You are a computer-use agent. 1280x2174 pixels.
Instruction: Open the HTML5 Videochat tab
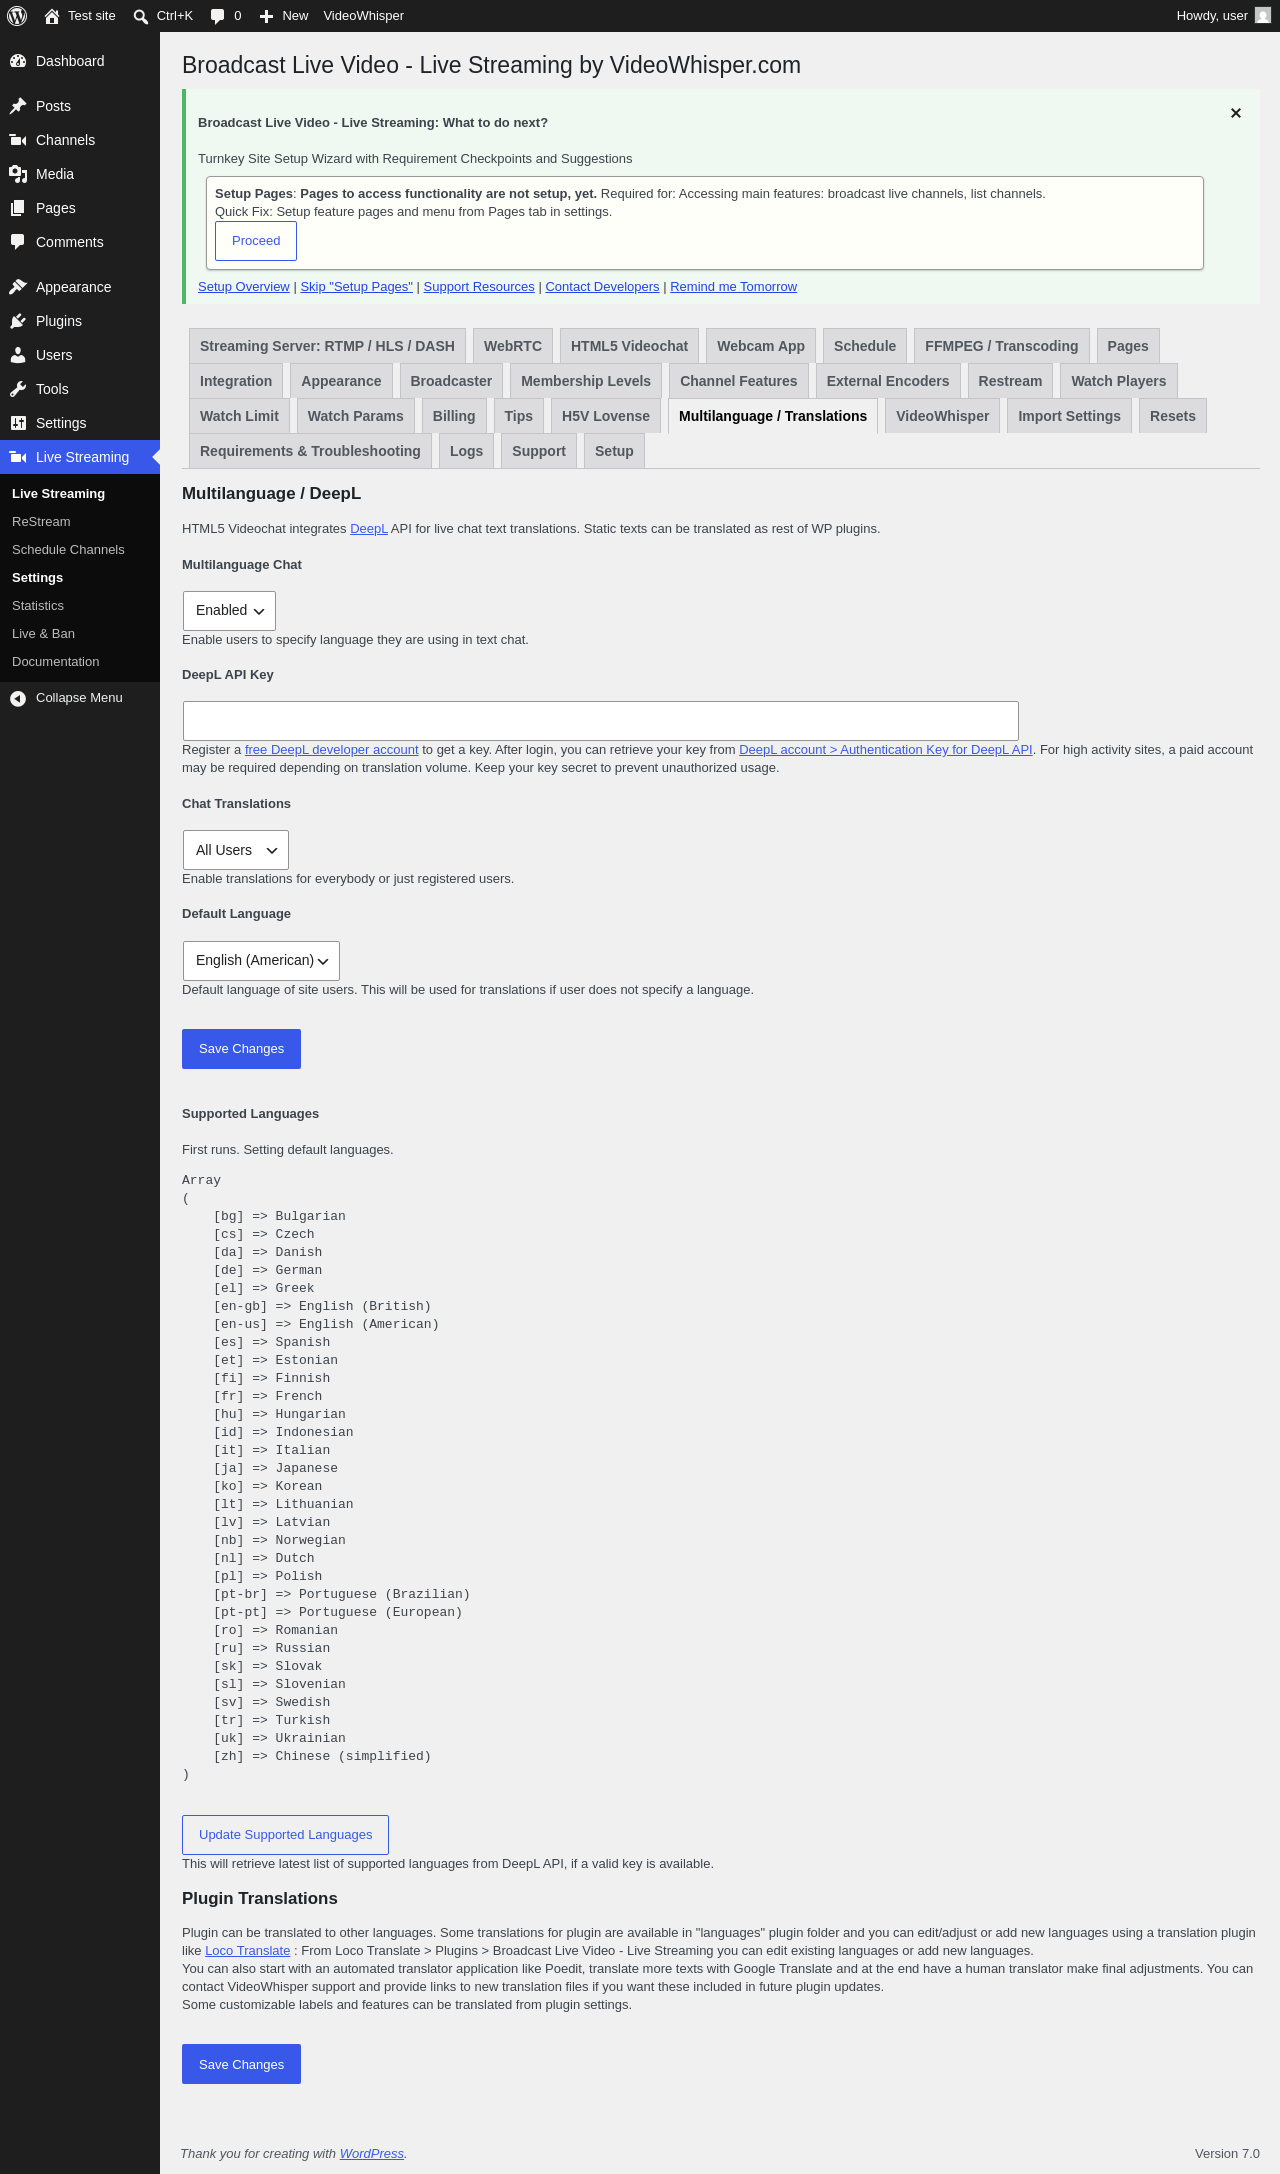[x=629, y=346]
